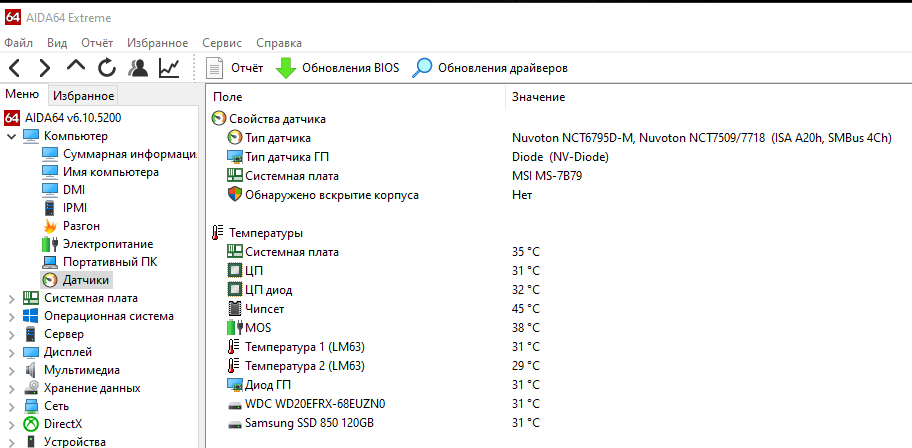This screenshot has width=912, height=448.
Task: Open the Избранное menu in the menu bar
Action: click(x=158, y=43)
